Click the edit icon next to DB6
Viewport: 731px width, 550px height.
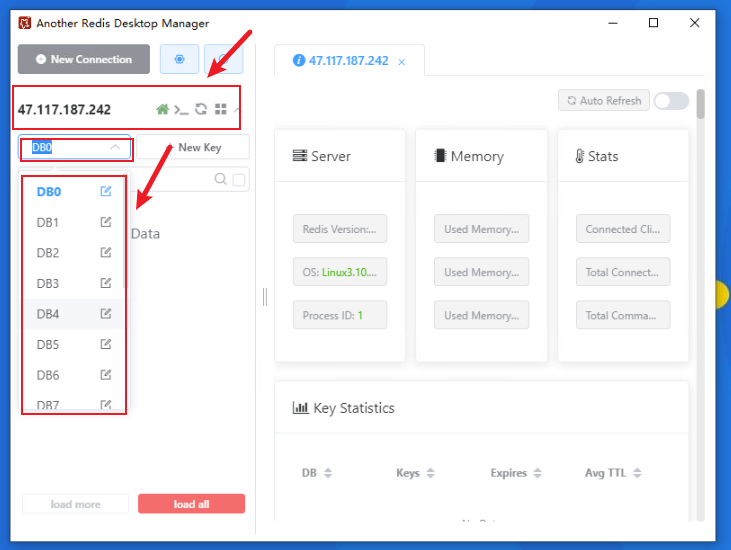click(x=106, y=374)
